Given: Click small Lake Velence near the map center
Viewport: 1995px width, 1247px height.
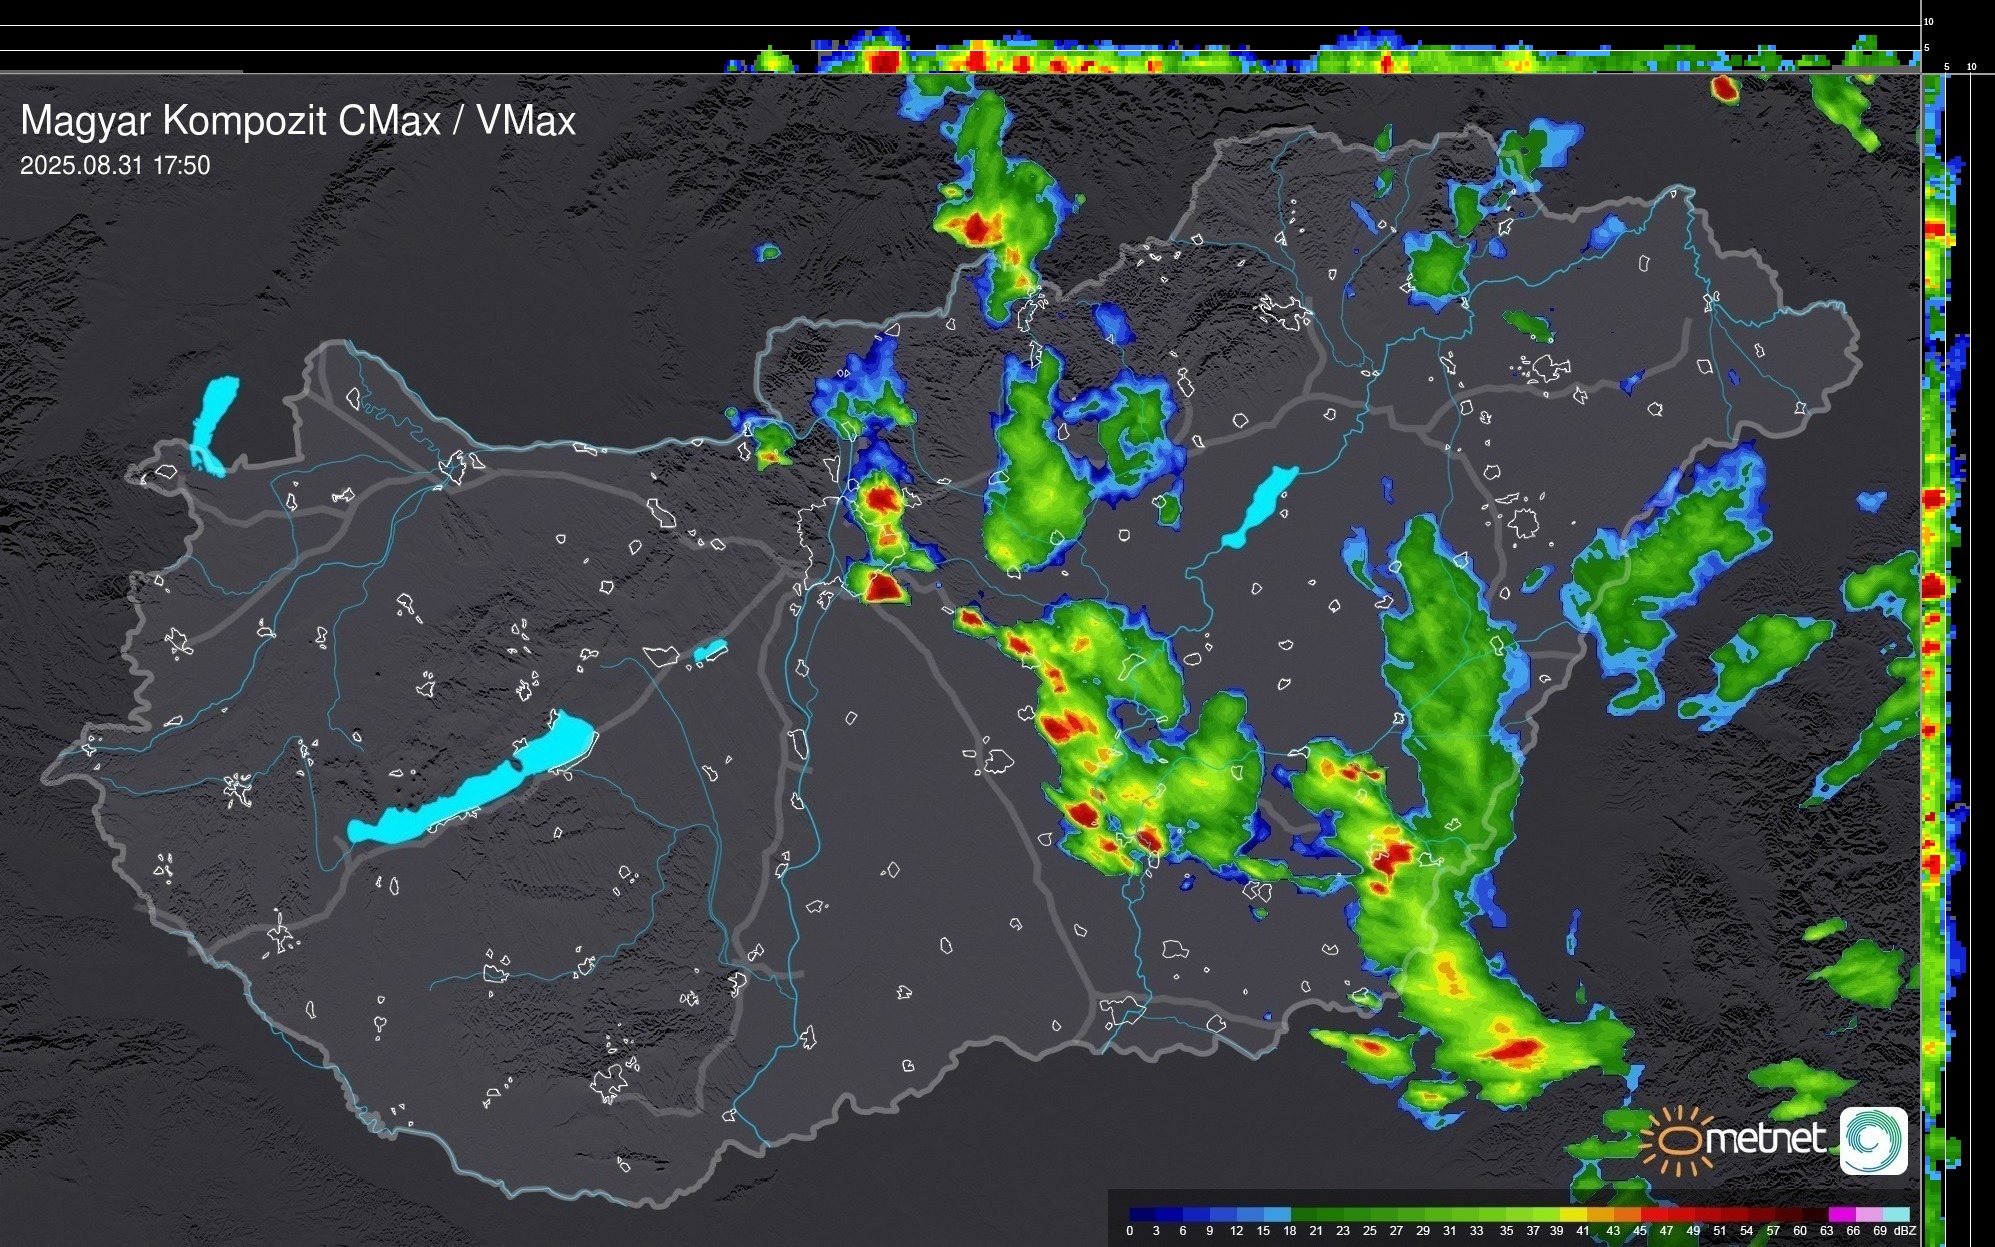Looking at the screenshot, I should pyautogui.click(x=710, y=651).
